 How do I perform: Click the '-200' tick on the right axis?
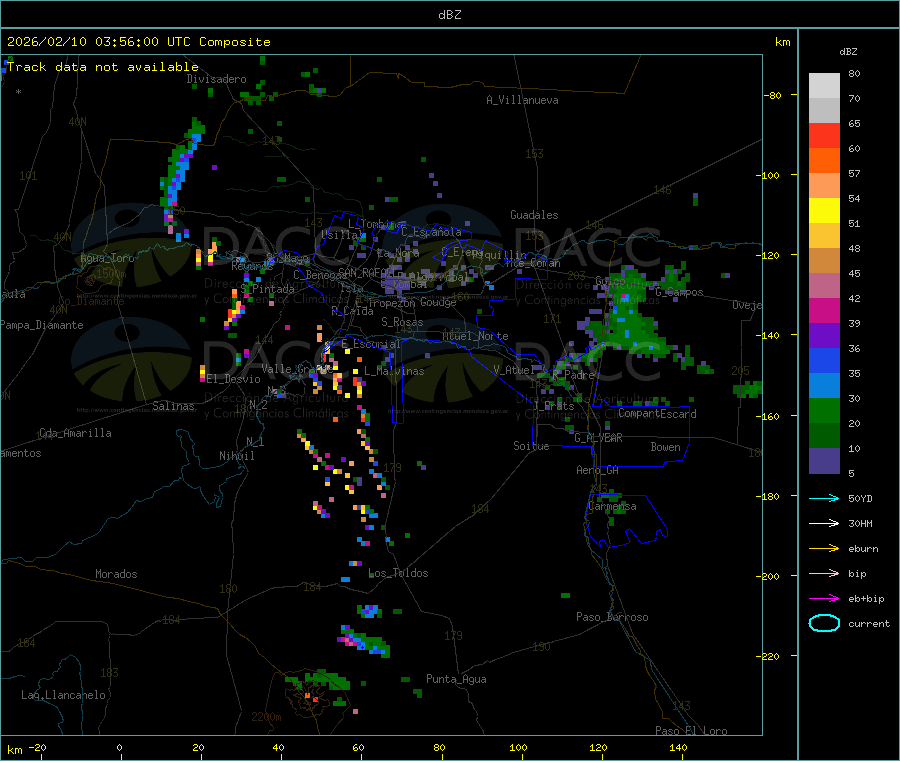[767, 577]
